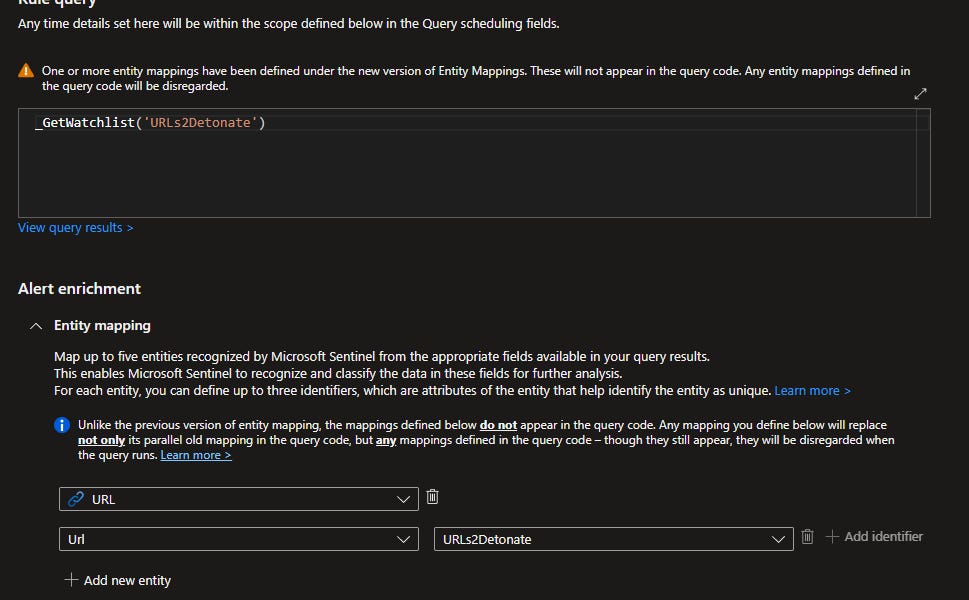Open the URLs2Detonate column dropdown

(x=778, y=537)
